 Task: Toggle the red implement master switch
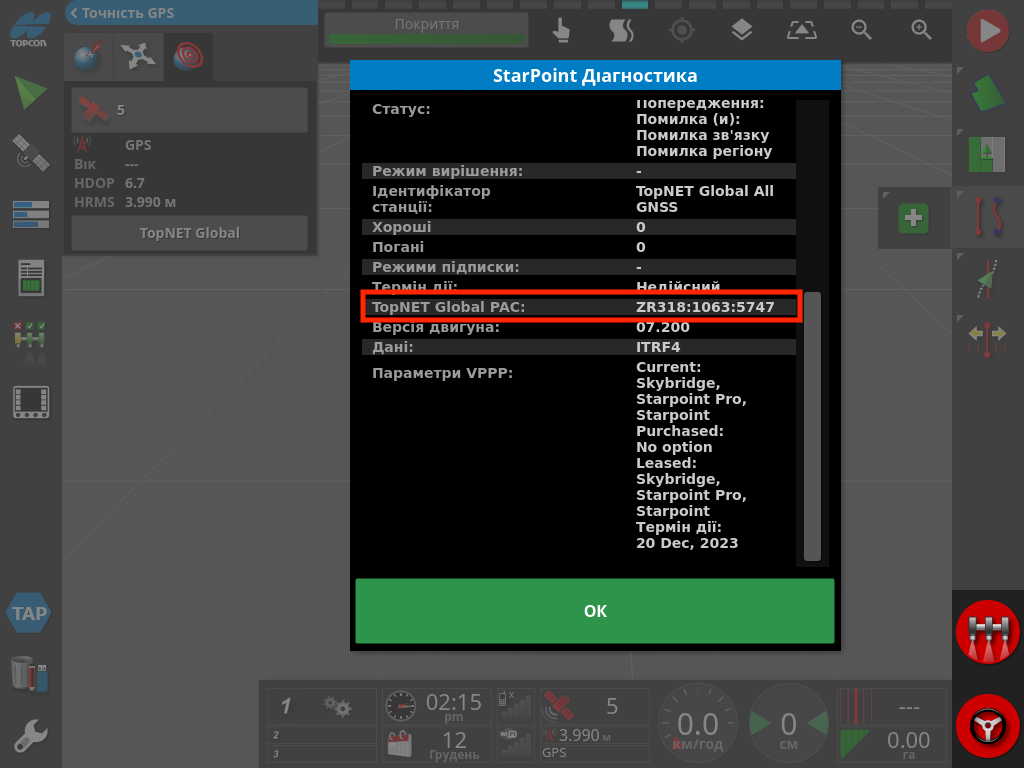point(988,634)
